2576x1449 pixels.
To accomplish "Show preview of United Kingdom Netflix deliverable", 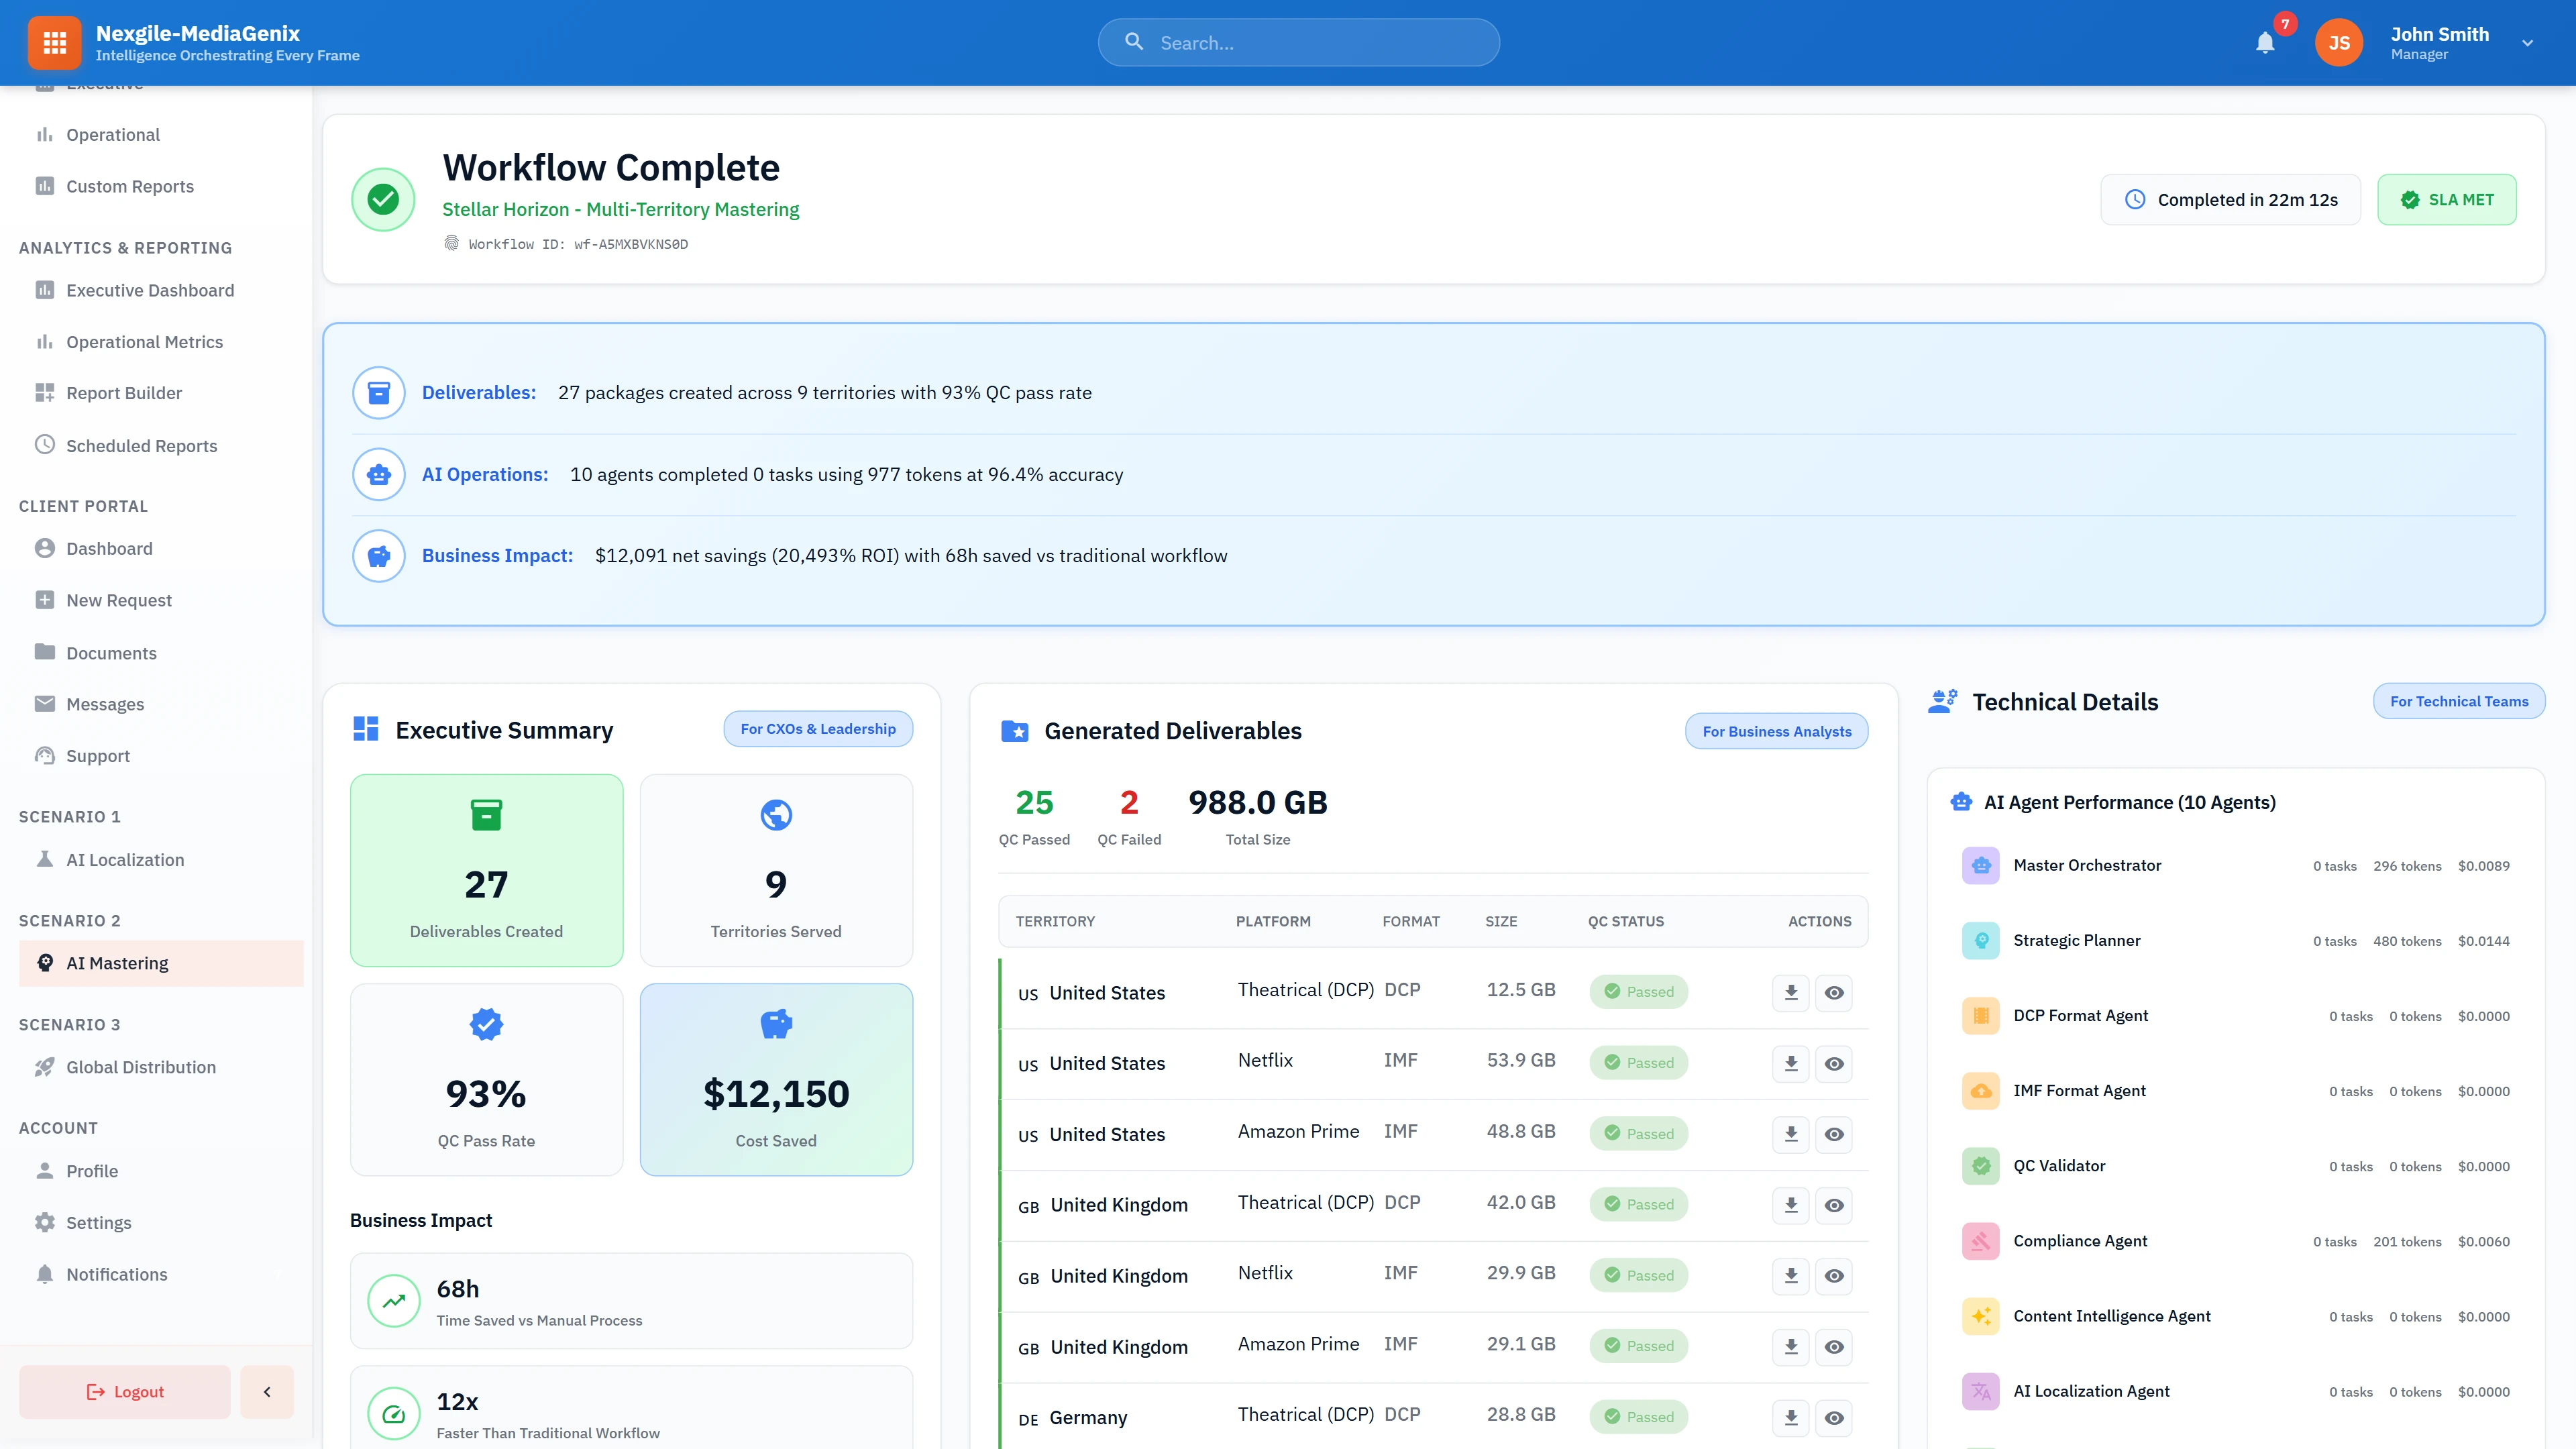I will (1834, 1276).
